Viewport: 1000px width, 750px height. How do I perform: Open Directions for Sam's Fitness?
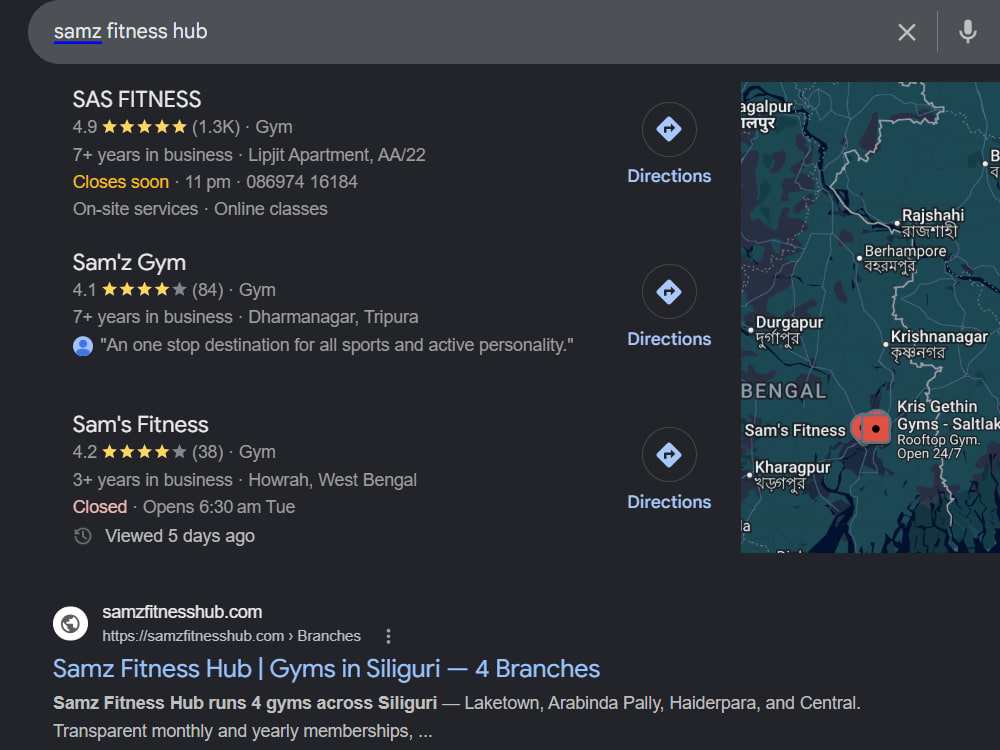pos(668,455)
